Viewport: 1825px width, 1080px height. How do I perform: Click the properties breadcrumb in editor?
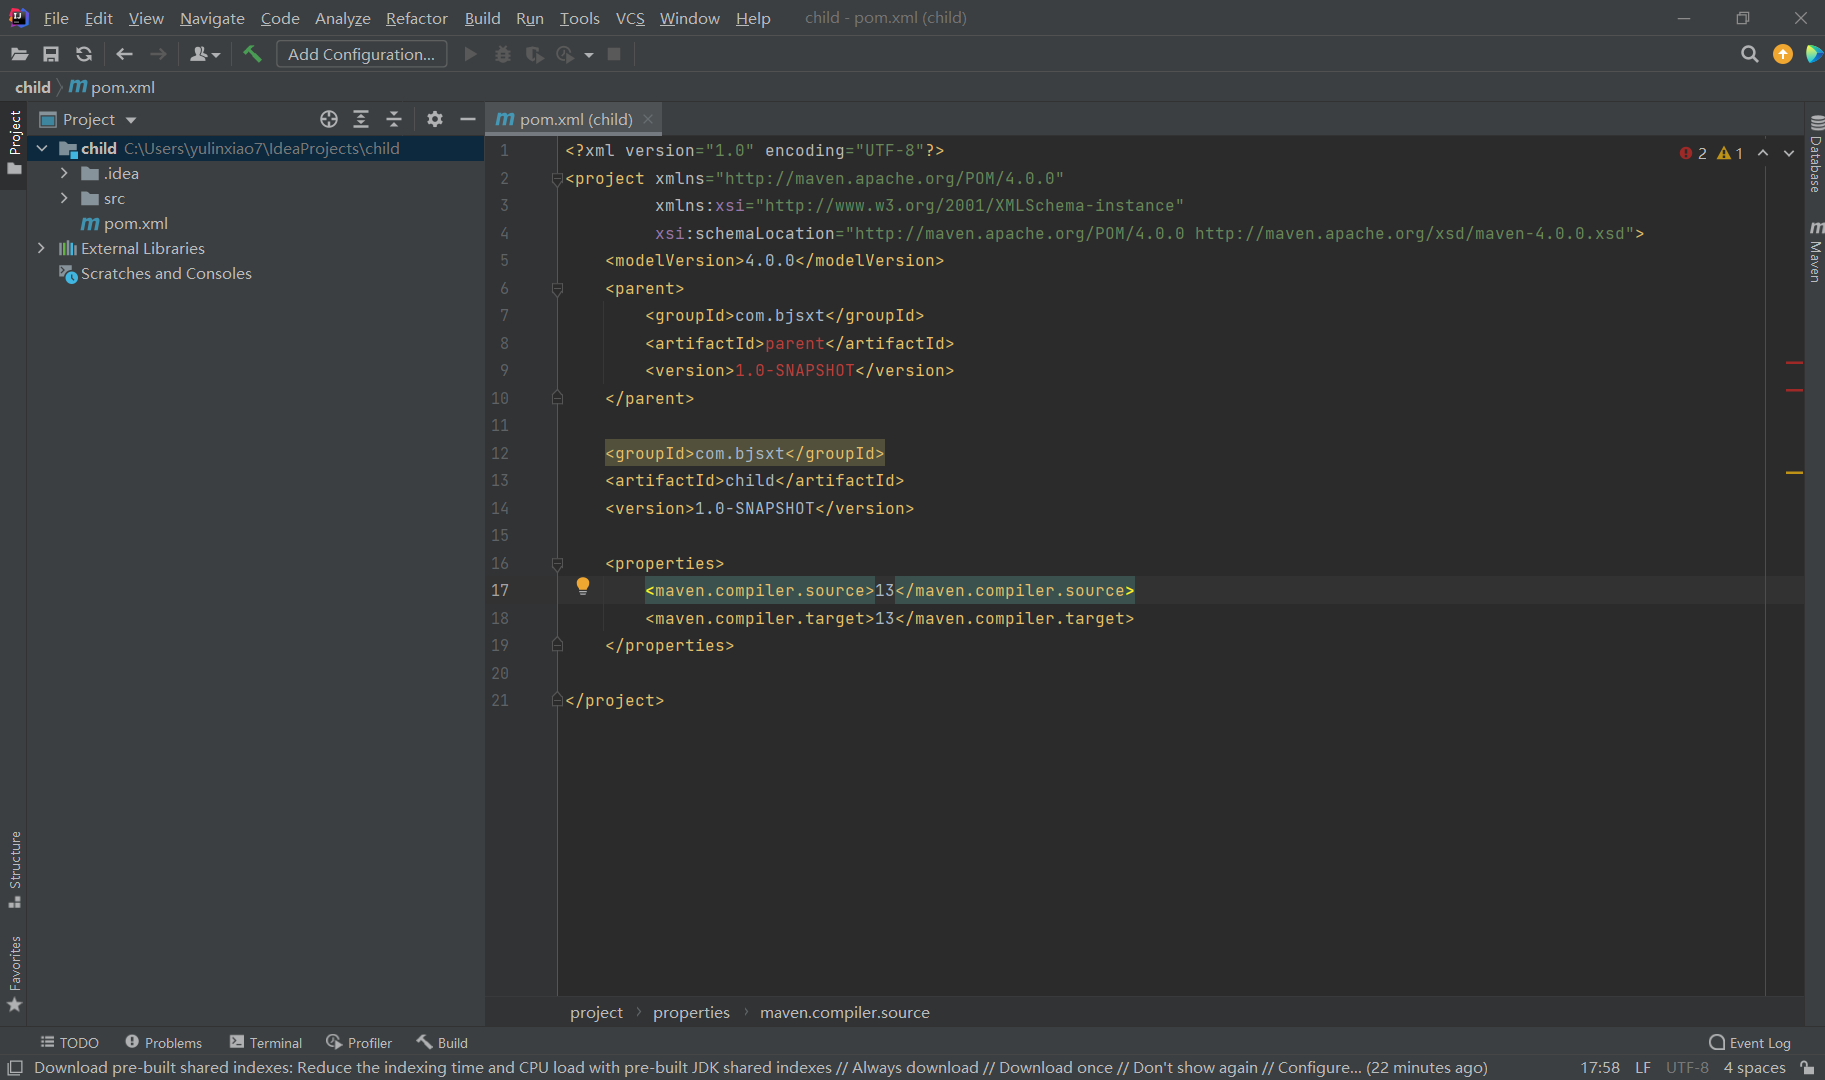pyautogui.click(x=691, y=1012)
